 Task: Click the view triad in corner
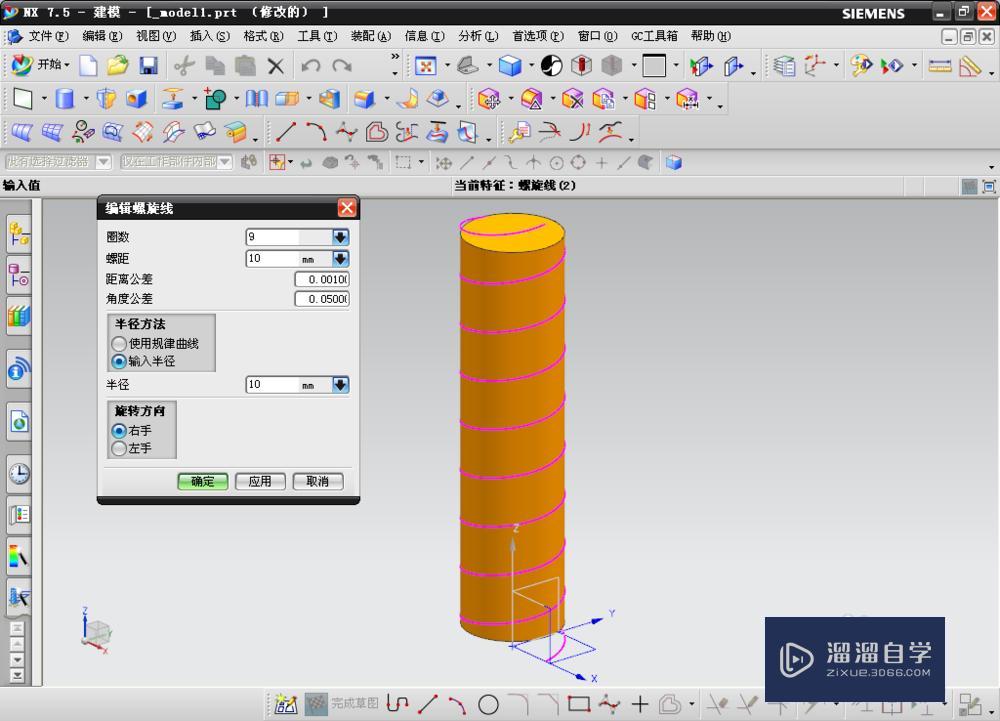pyautogui.click(x=96, y=631)
